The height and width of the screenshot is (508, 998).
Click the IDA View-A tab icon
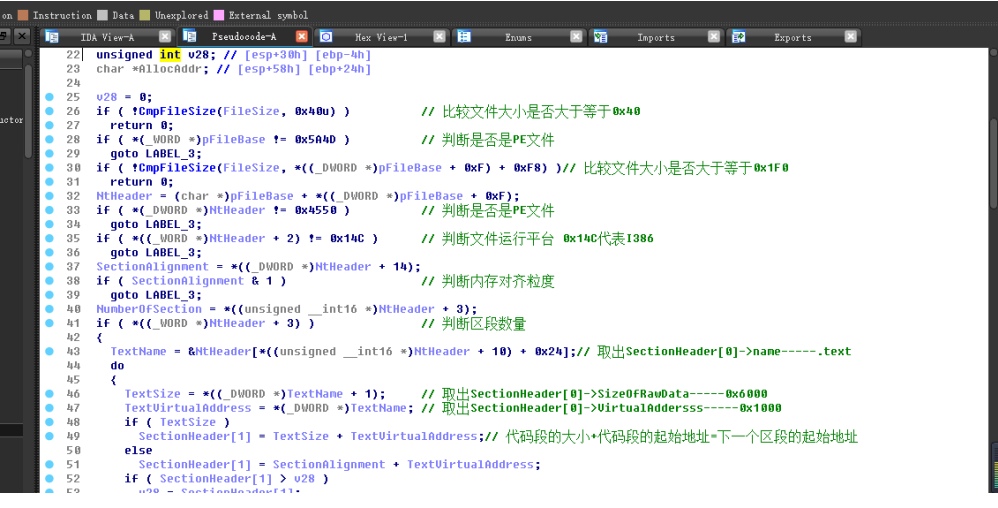[52, 37]
